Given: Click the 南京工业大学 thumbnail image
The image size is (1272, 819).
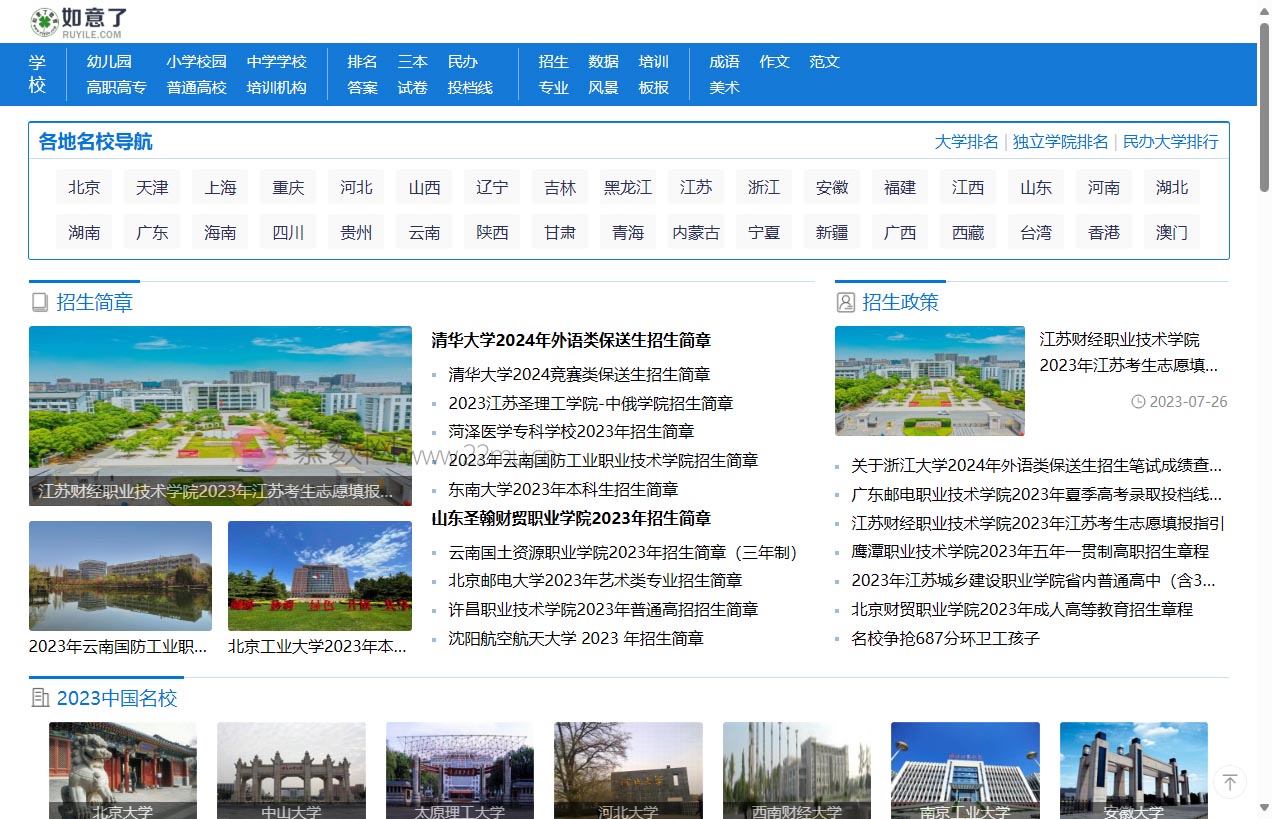Looking at the screenshot, I should (x=965, y=770).
